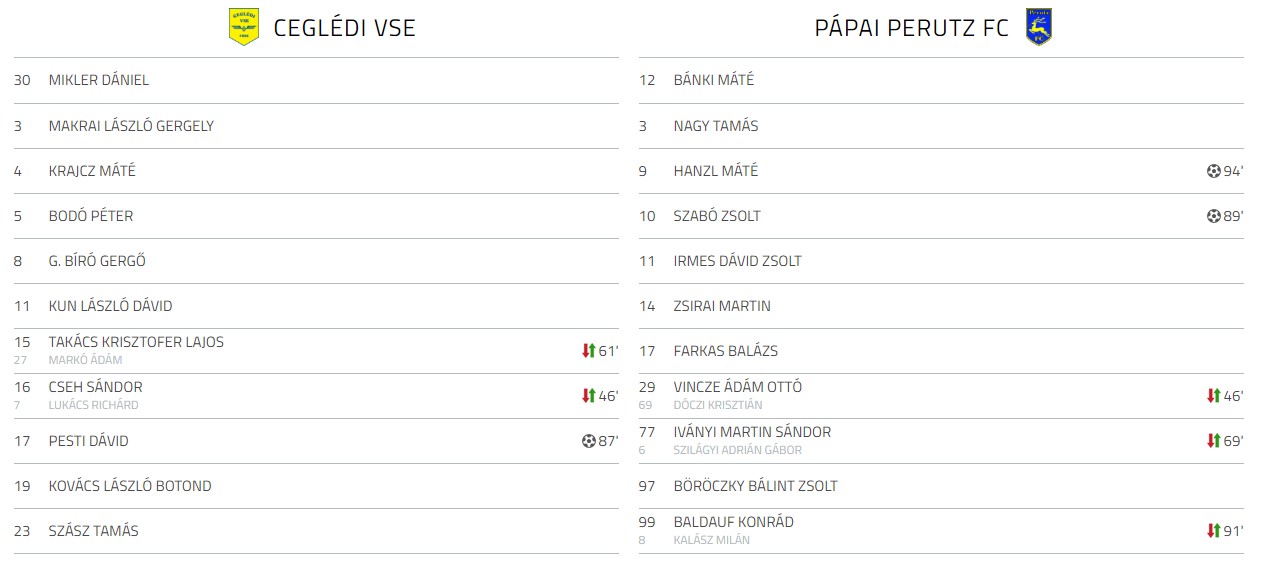Select substitute Markó Ádám
Screen dimensions: 1261x570
point(85,360)
